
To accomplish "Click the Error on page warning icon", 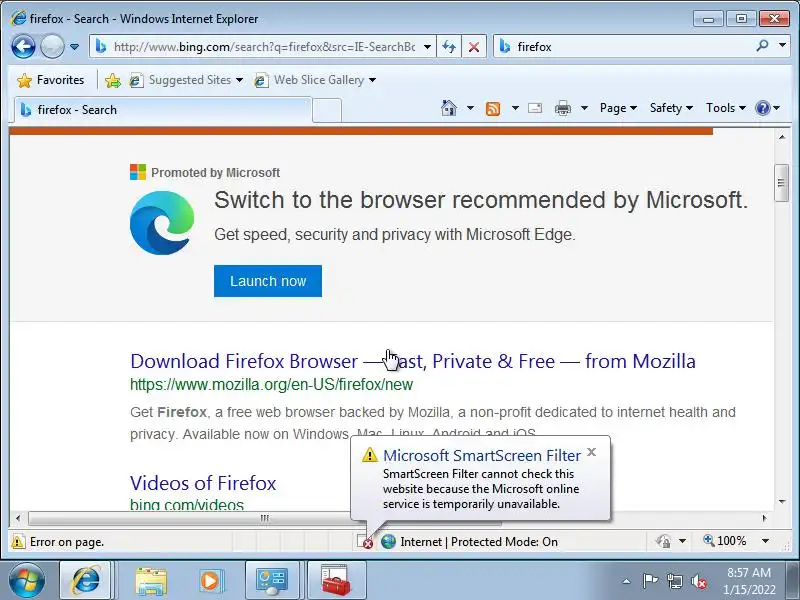I will coord(18,542).
